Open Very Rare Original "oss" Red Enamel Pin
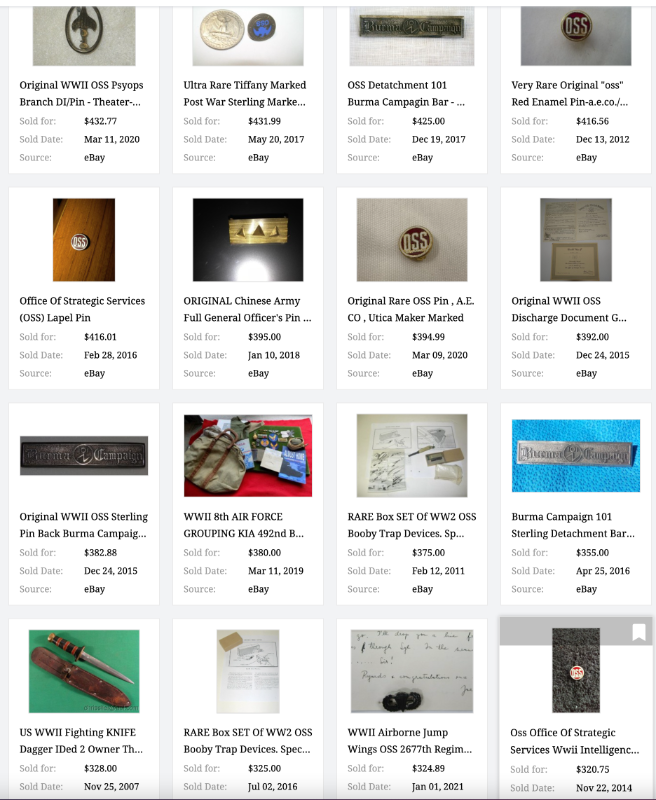The image size is (656, 800). pyautogui.click(x=569, y=93)
